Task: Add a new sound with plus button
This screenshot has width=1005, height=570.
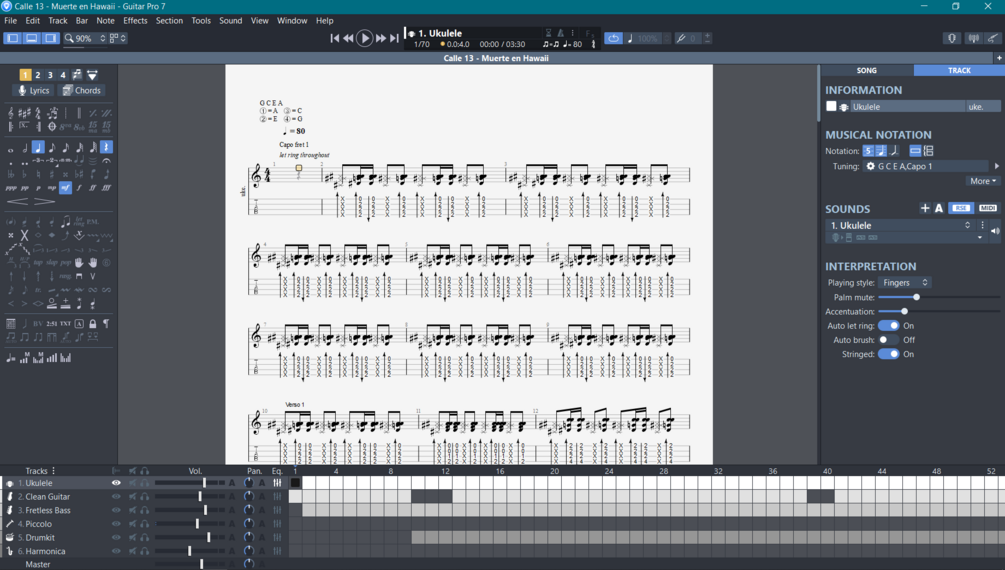Action: click(x=925, y=208)
